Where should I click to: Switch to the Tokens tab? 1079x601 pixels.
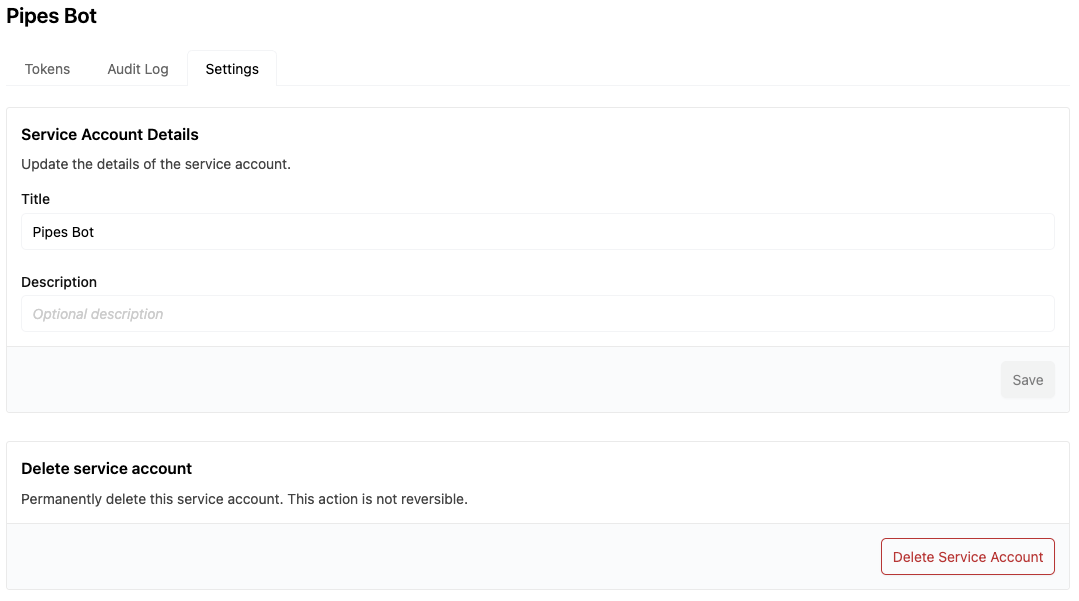tap(48, 69)
